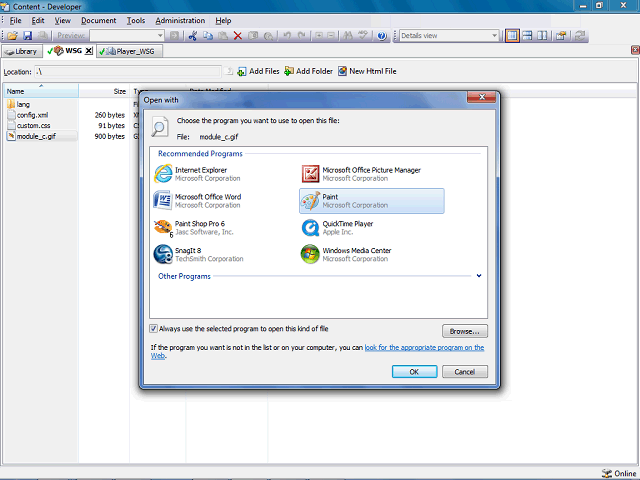Sort by the Name column header

coord(41,91)
